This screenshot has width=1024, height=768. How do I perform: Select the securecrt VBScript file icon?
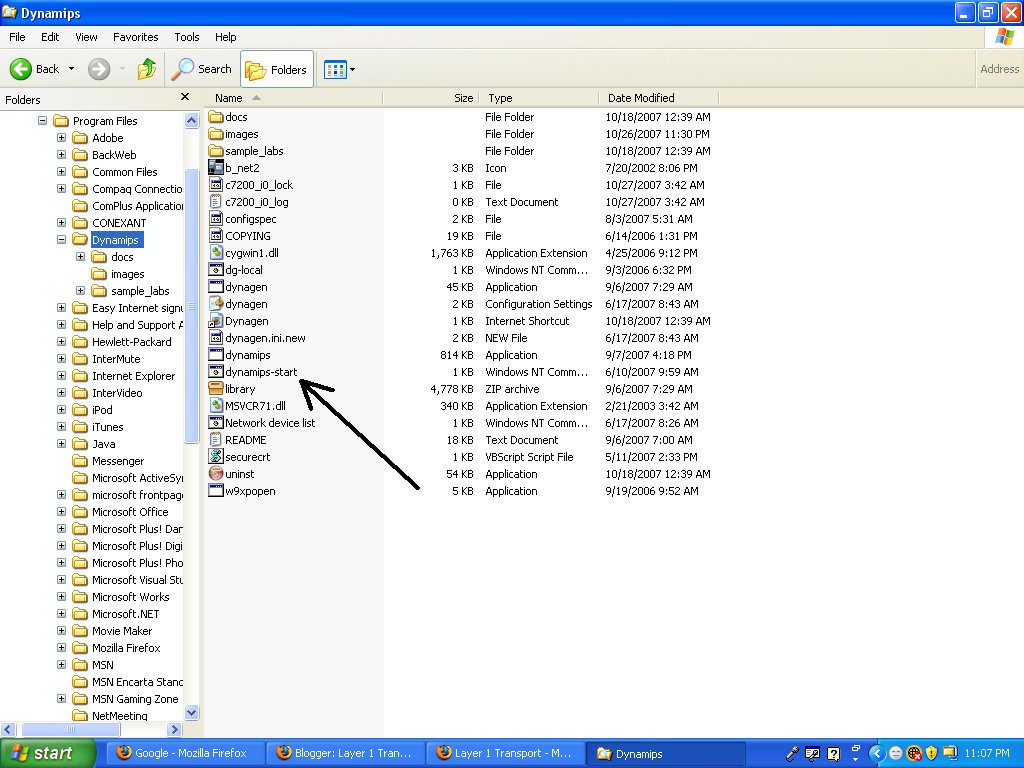click(x=216, y=456)
